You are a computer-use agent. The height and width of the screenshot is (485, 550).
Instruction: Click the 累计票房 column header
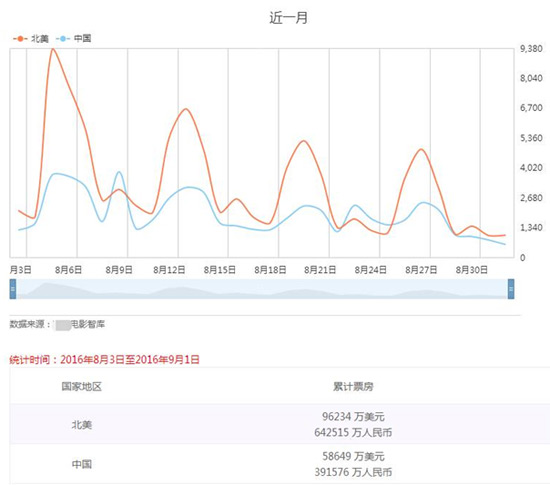tap(353, 386)
